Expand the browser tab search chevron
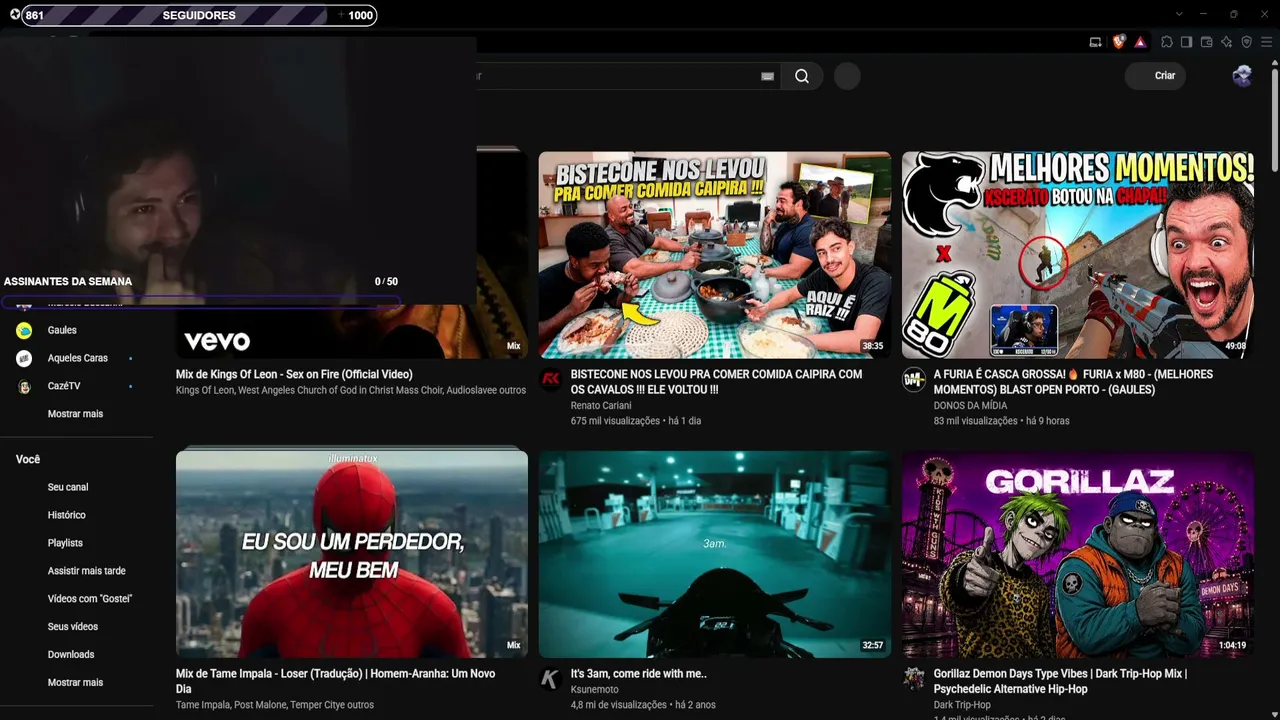 click(x=1179, y=14)
